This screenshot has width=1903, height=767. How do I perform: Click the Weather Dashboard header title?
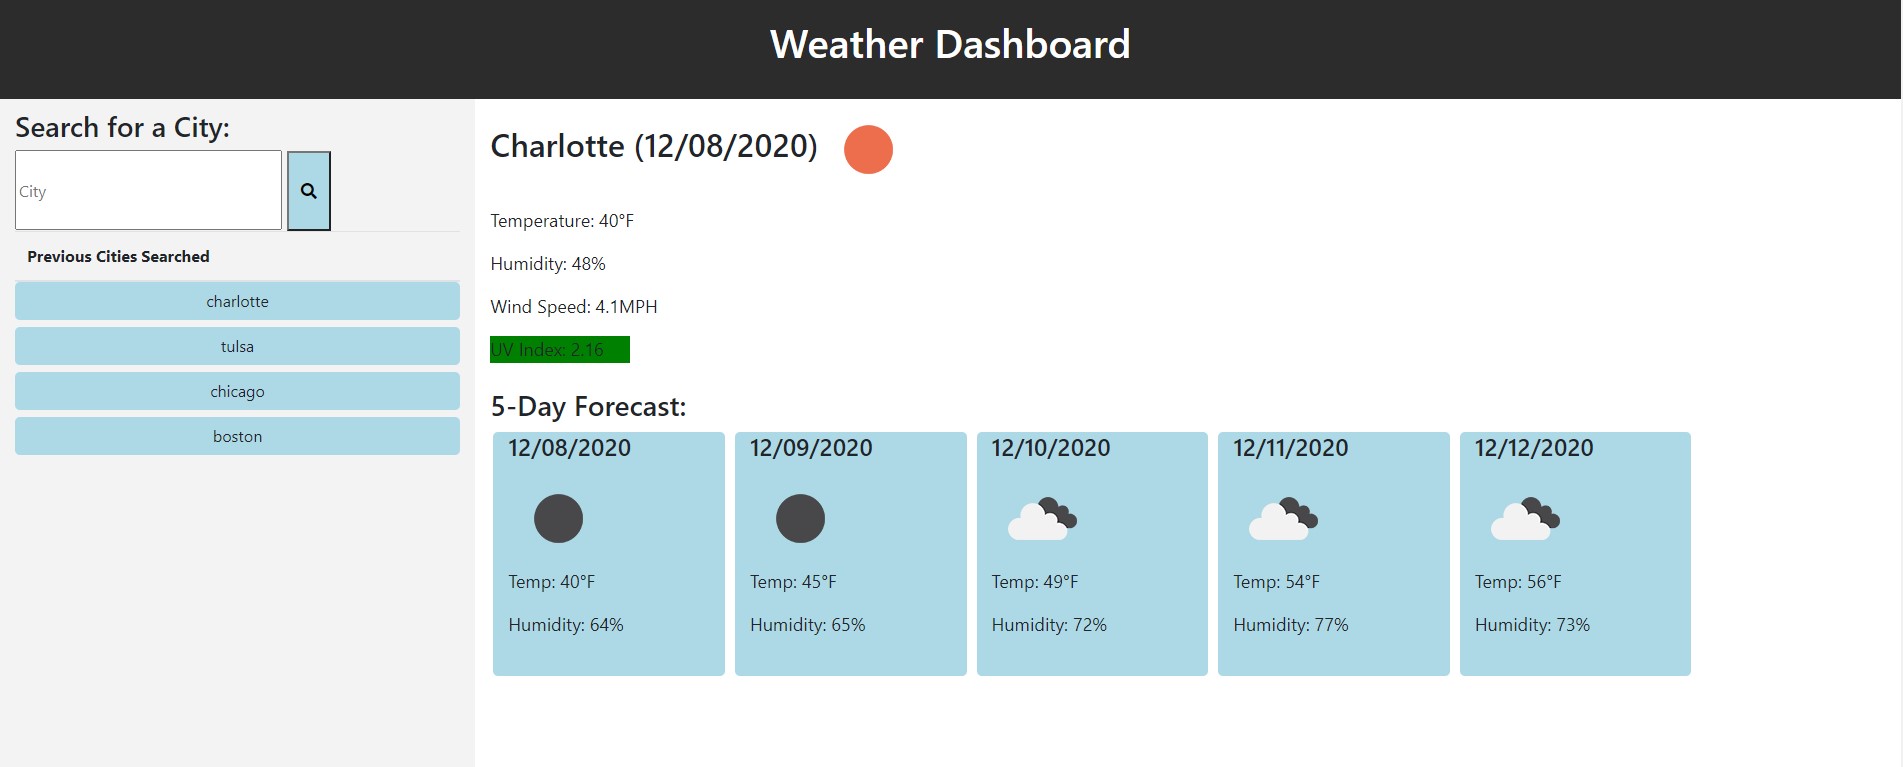click(949, 44)
